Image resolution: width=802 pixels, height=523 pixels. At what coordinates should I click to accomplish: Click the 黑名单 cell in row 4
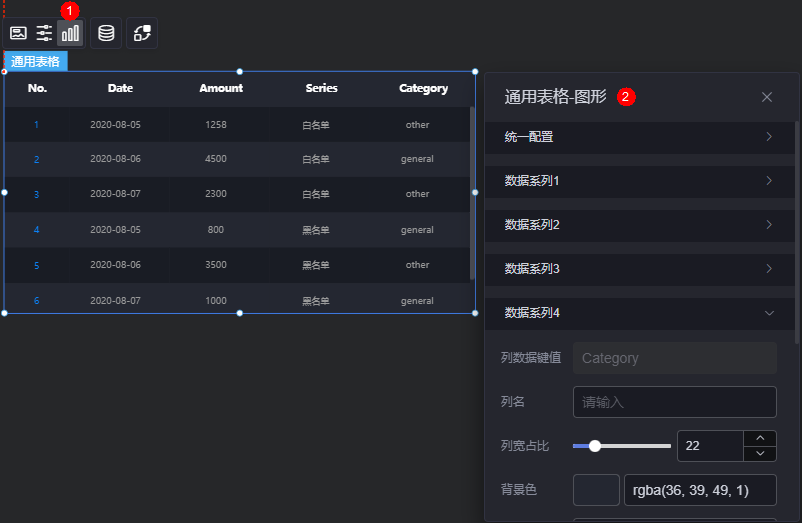[316, 230]
